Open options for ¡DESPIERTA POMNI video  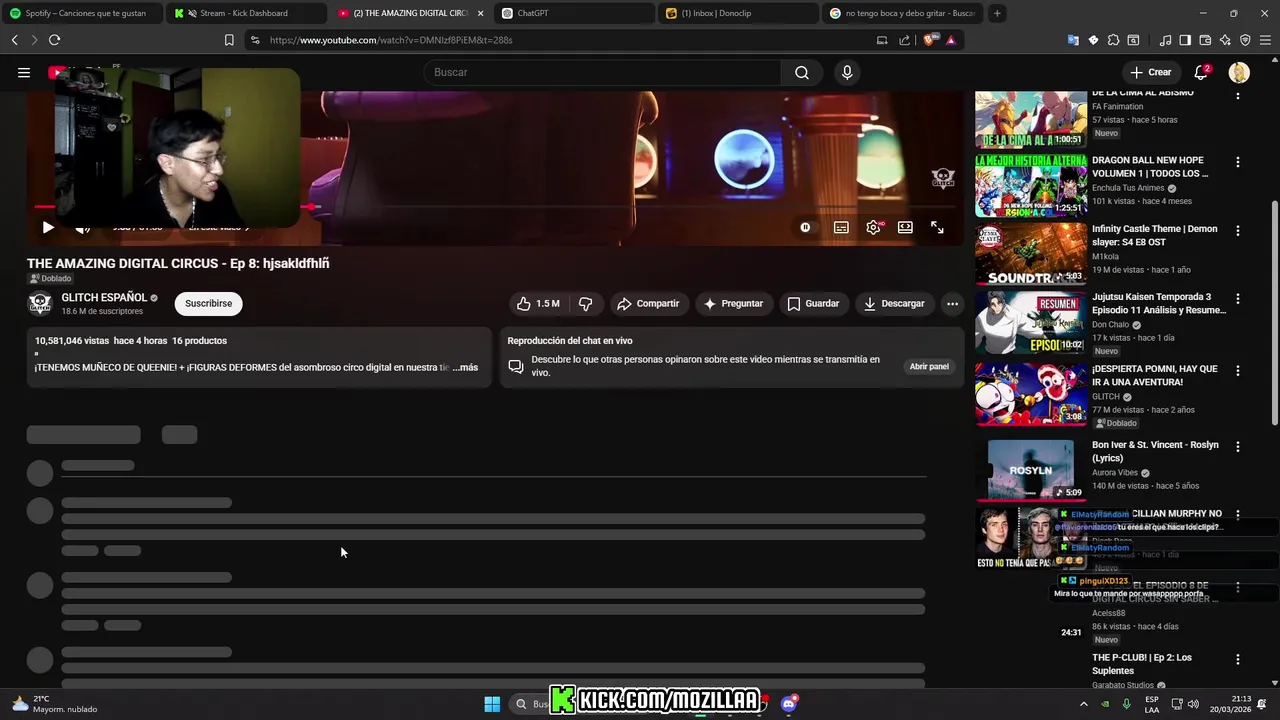pyautogui.click(x=1238, y=370)
